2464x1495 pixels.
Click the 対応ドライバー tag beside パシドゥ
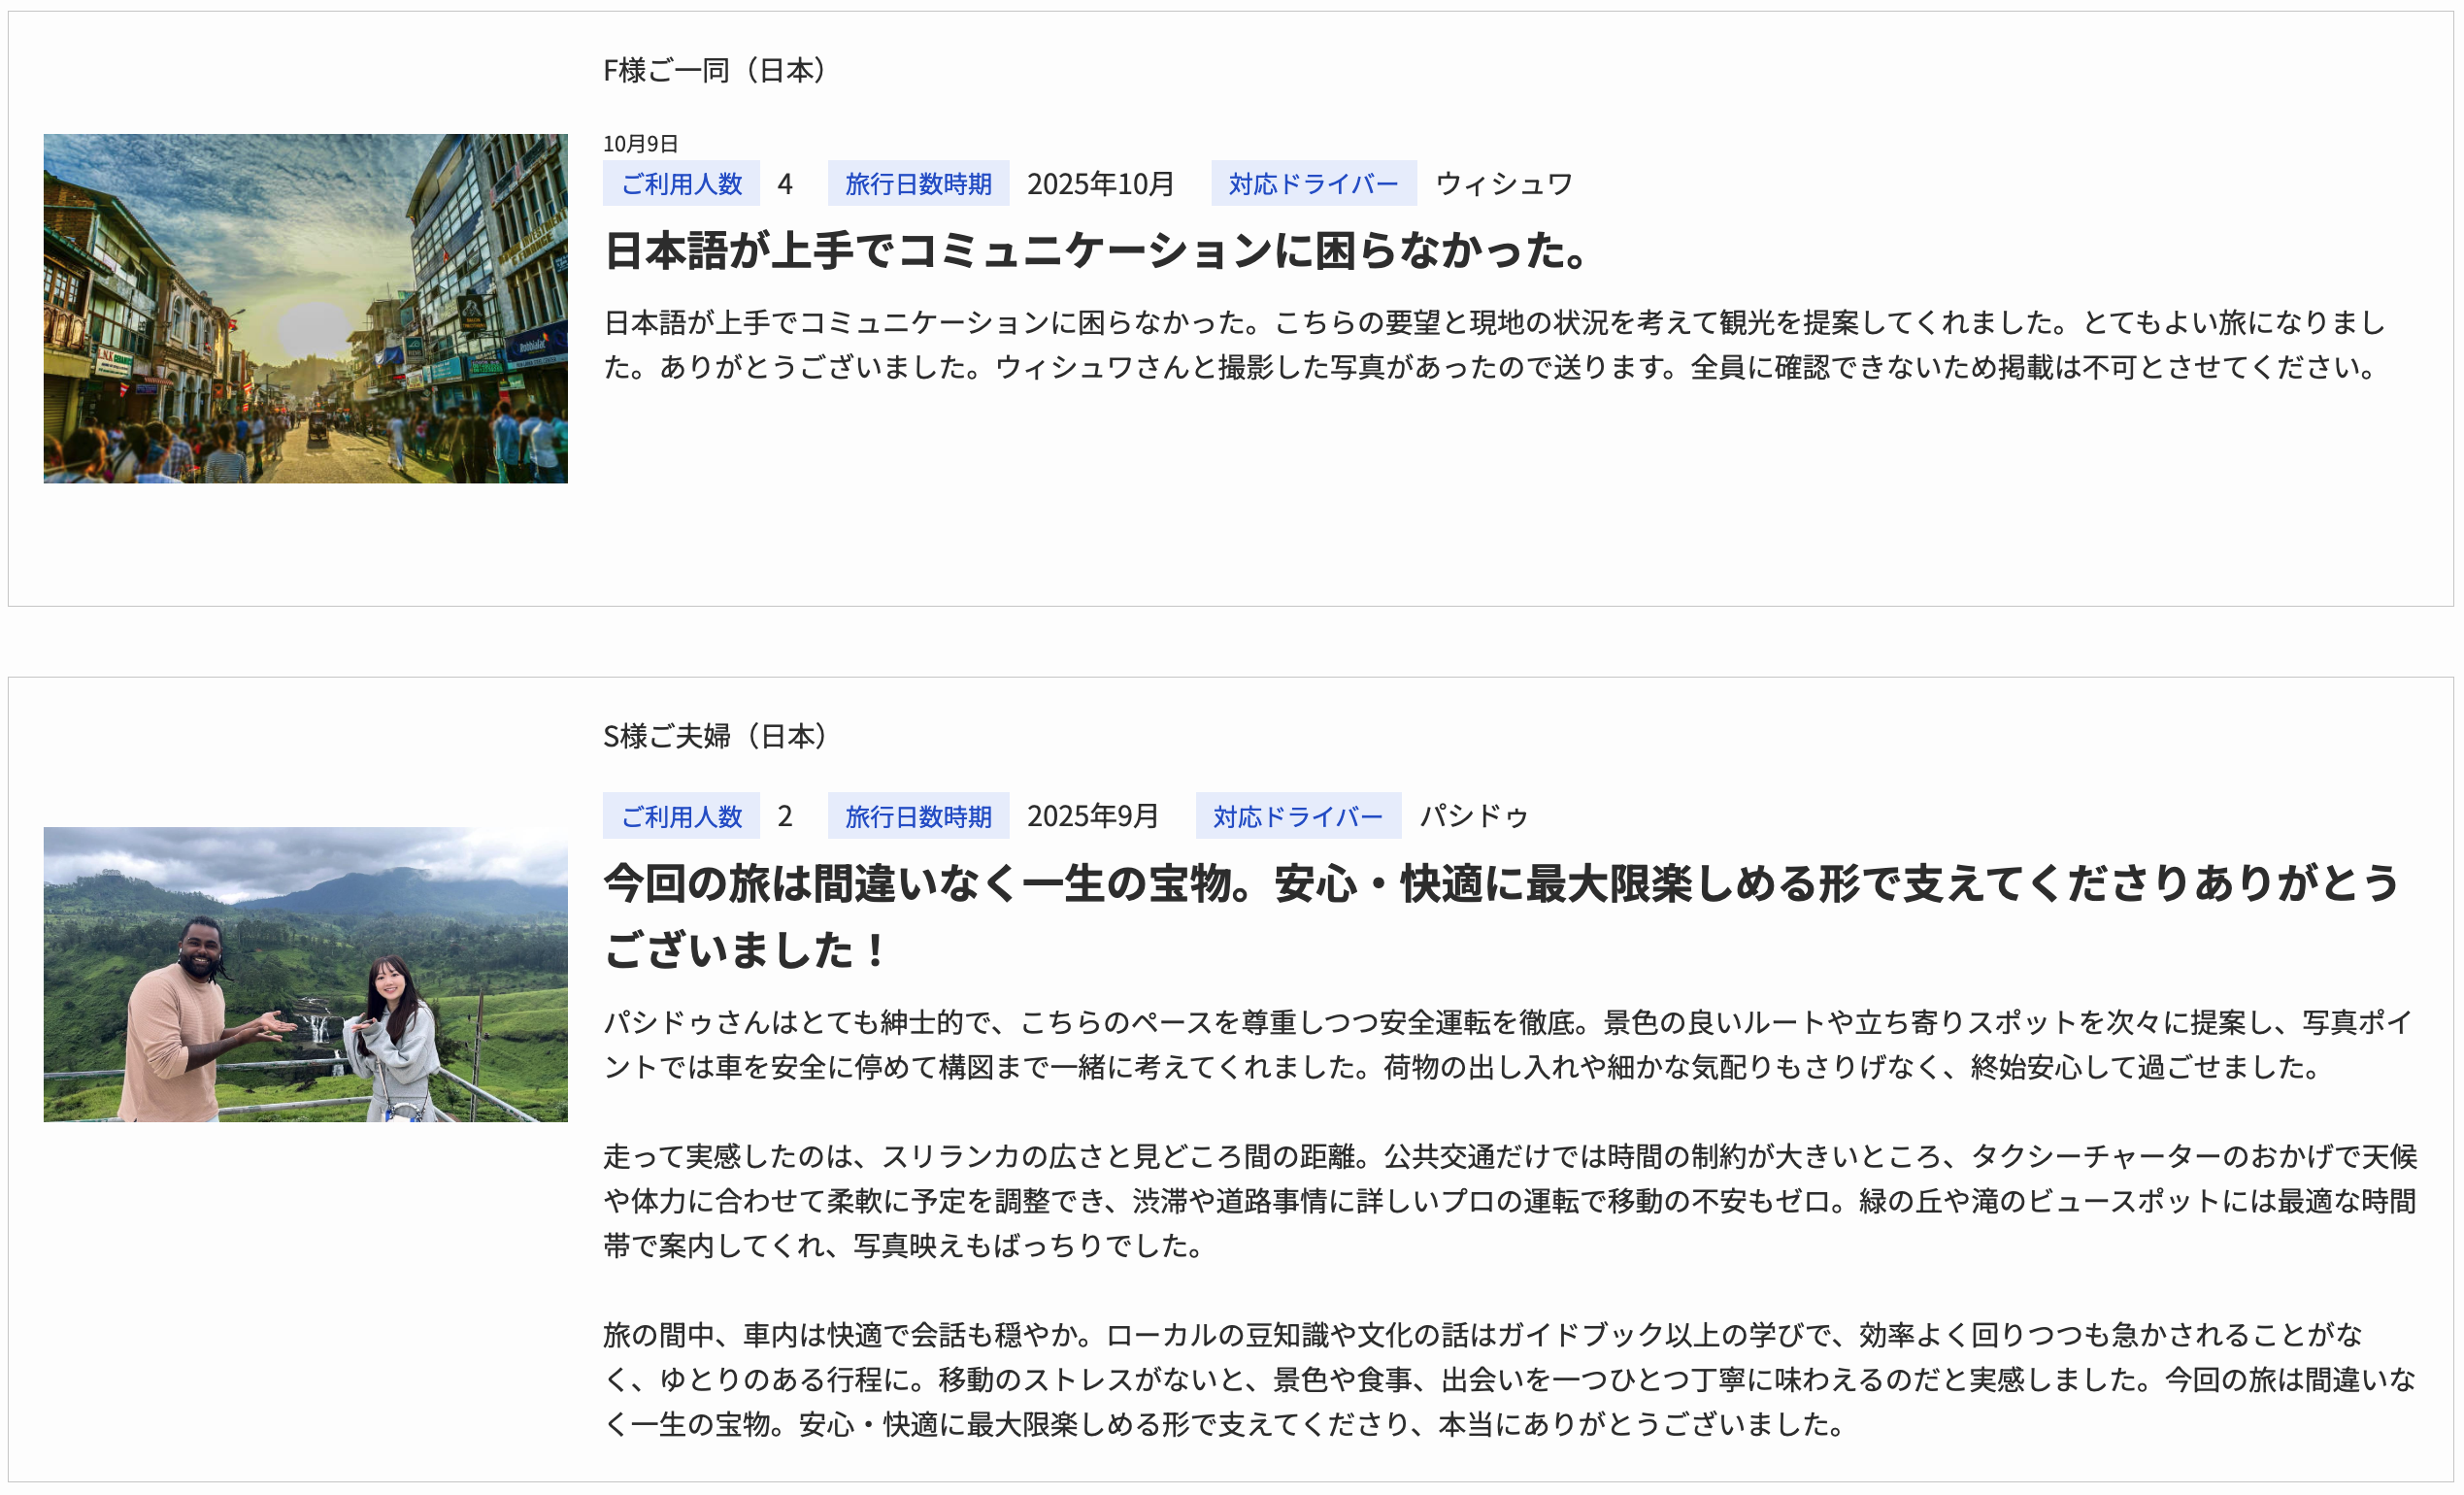(1297, 816)
